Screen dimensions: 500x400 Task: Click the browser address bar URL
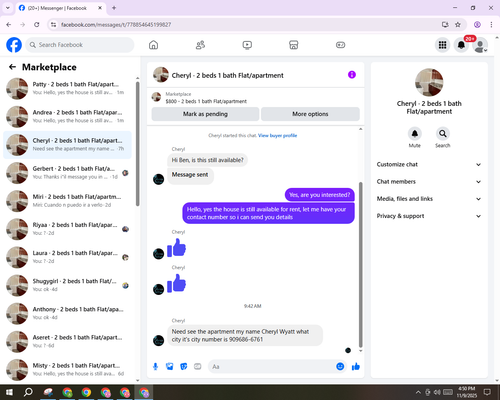pyautogui.click(x=116, y=25)
